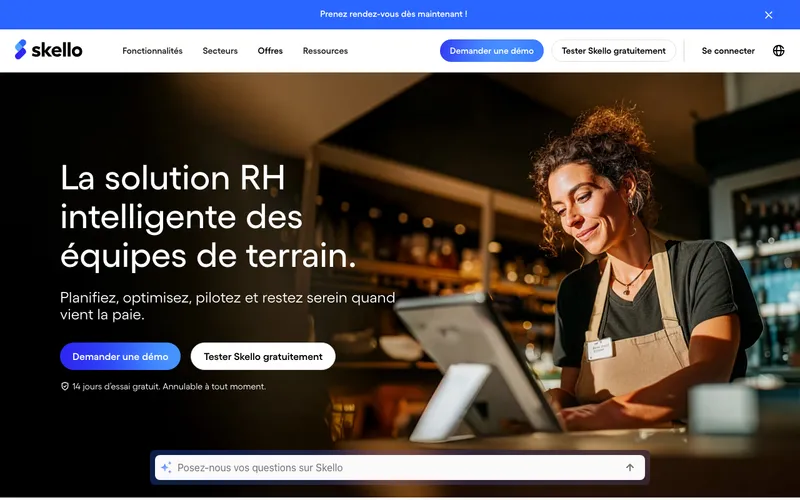Click hero Tester Skello gratuitement button
The width and height of the screenshot is (800, 500).
(x=263, y=356)
